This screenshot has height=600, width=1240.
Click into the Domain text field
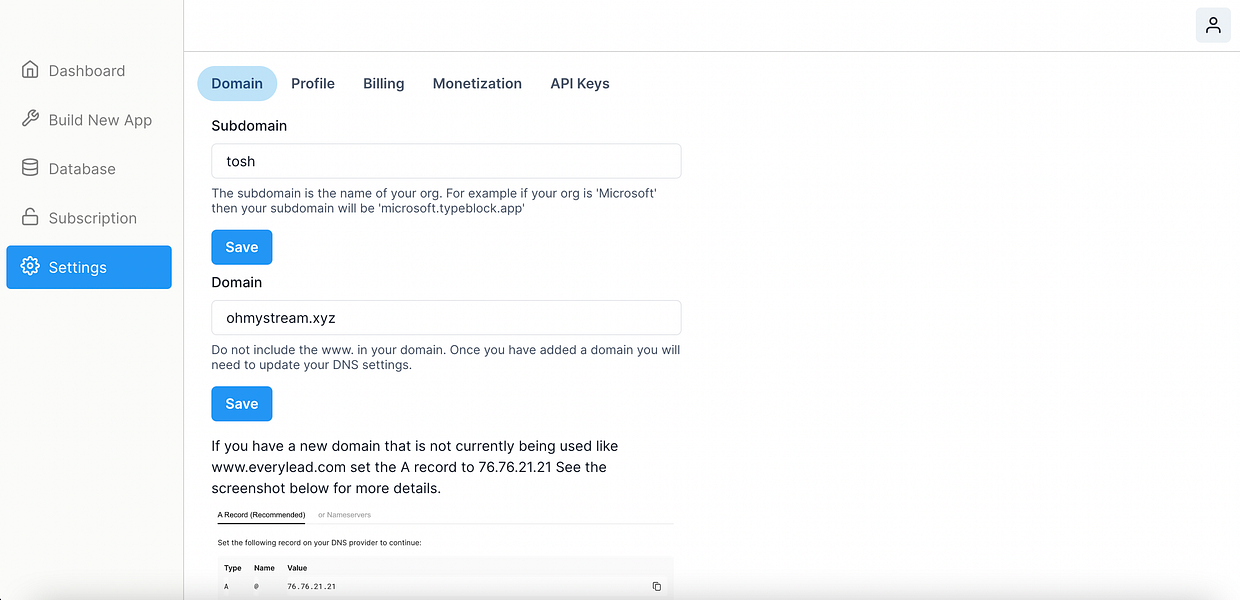(446, 318)
